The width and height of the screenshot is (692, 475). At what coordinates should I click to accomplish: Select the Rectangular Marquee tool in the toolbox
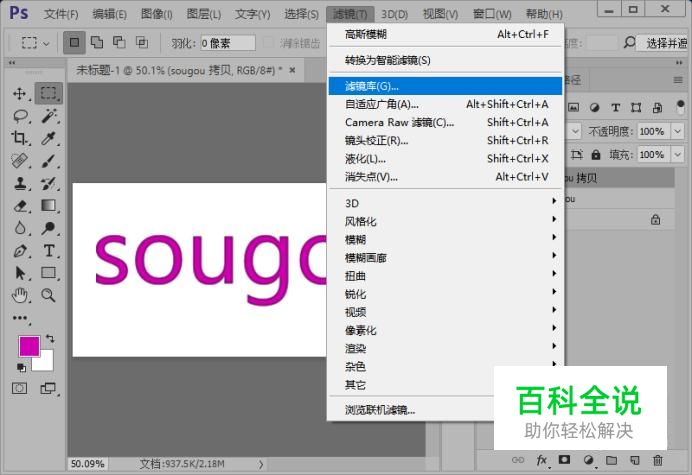(49, 93)
